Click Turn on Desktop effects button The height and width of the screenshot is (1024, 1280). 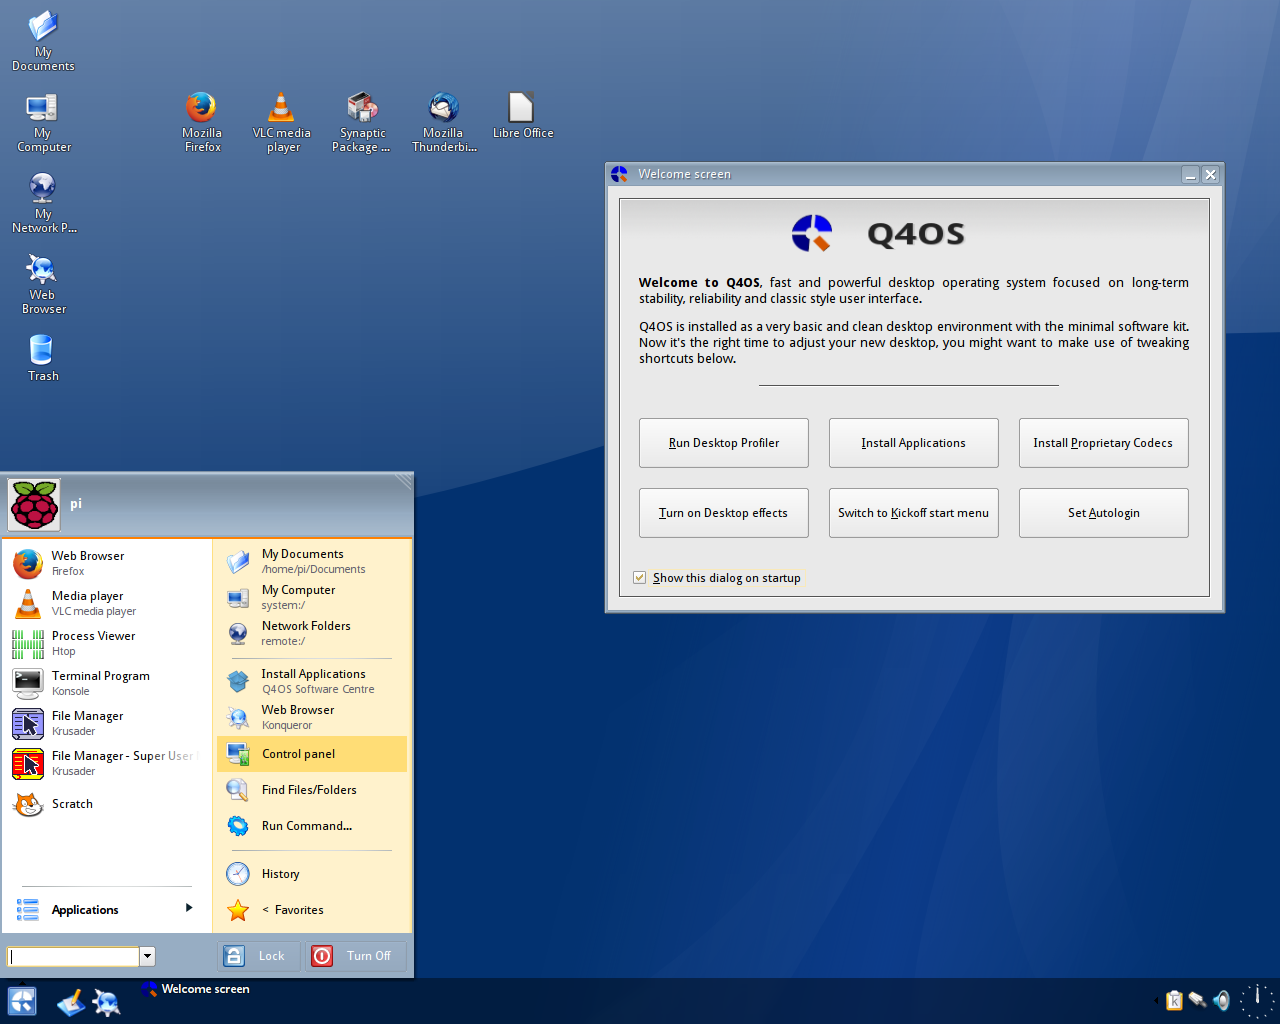(x=724, y=513)
